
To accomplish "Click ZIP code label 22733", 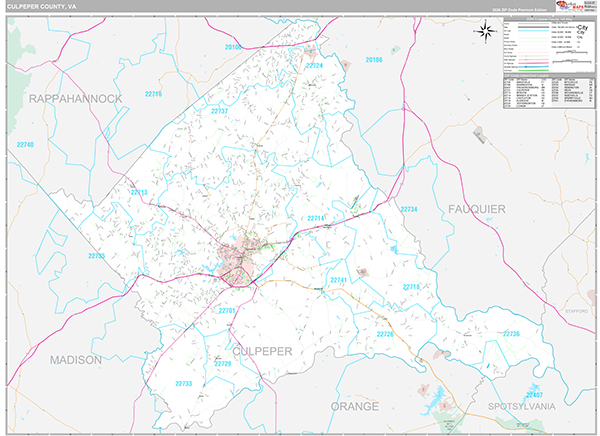I will 184,384.
